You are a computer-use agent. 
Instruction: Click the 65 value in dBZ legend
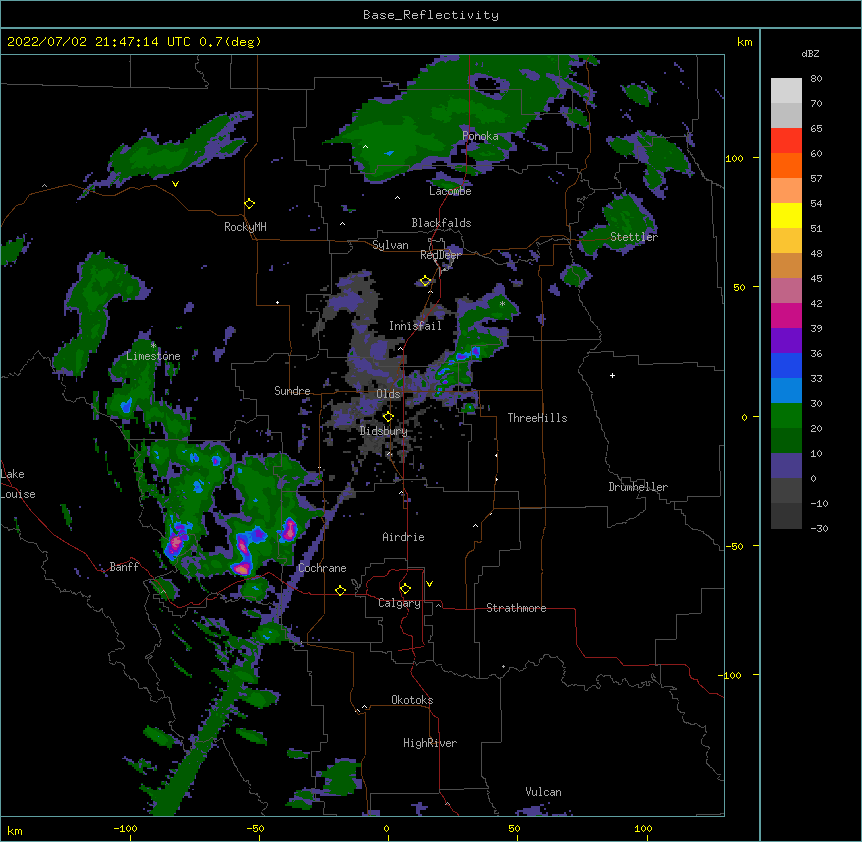click(816, 128)
